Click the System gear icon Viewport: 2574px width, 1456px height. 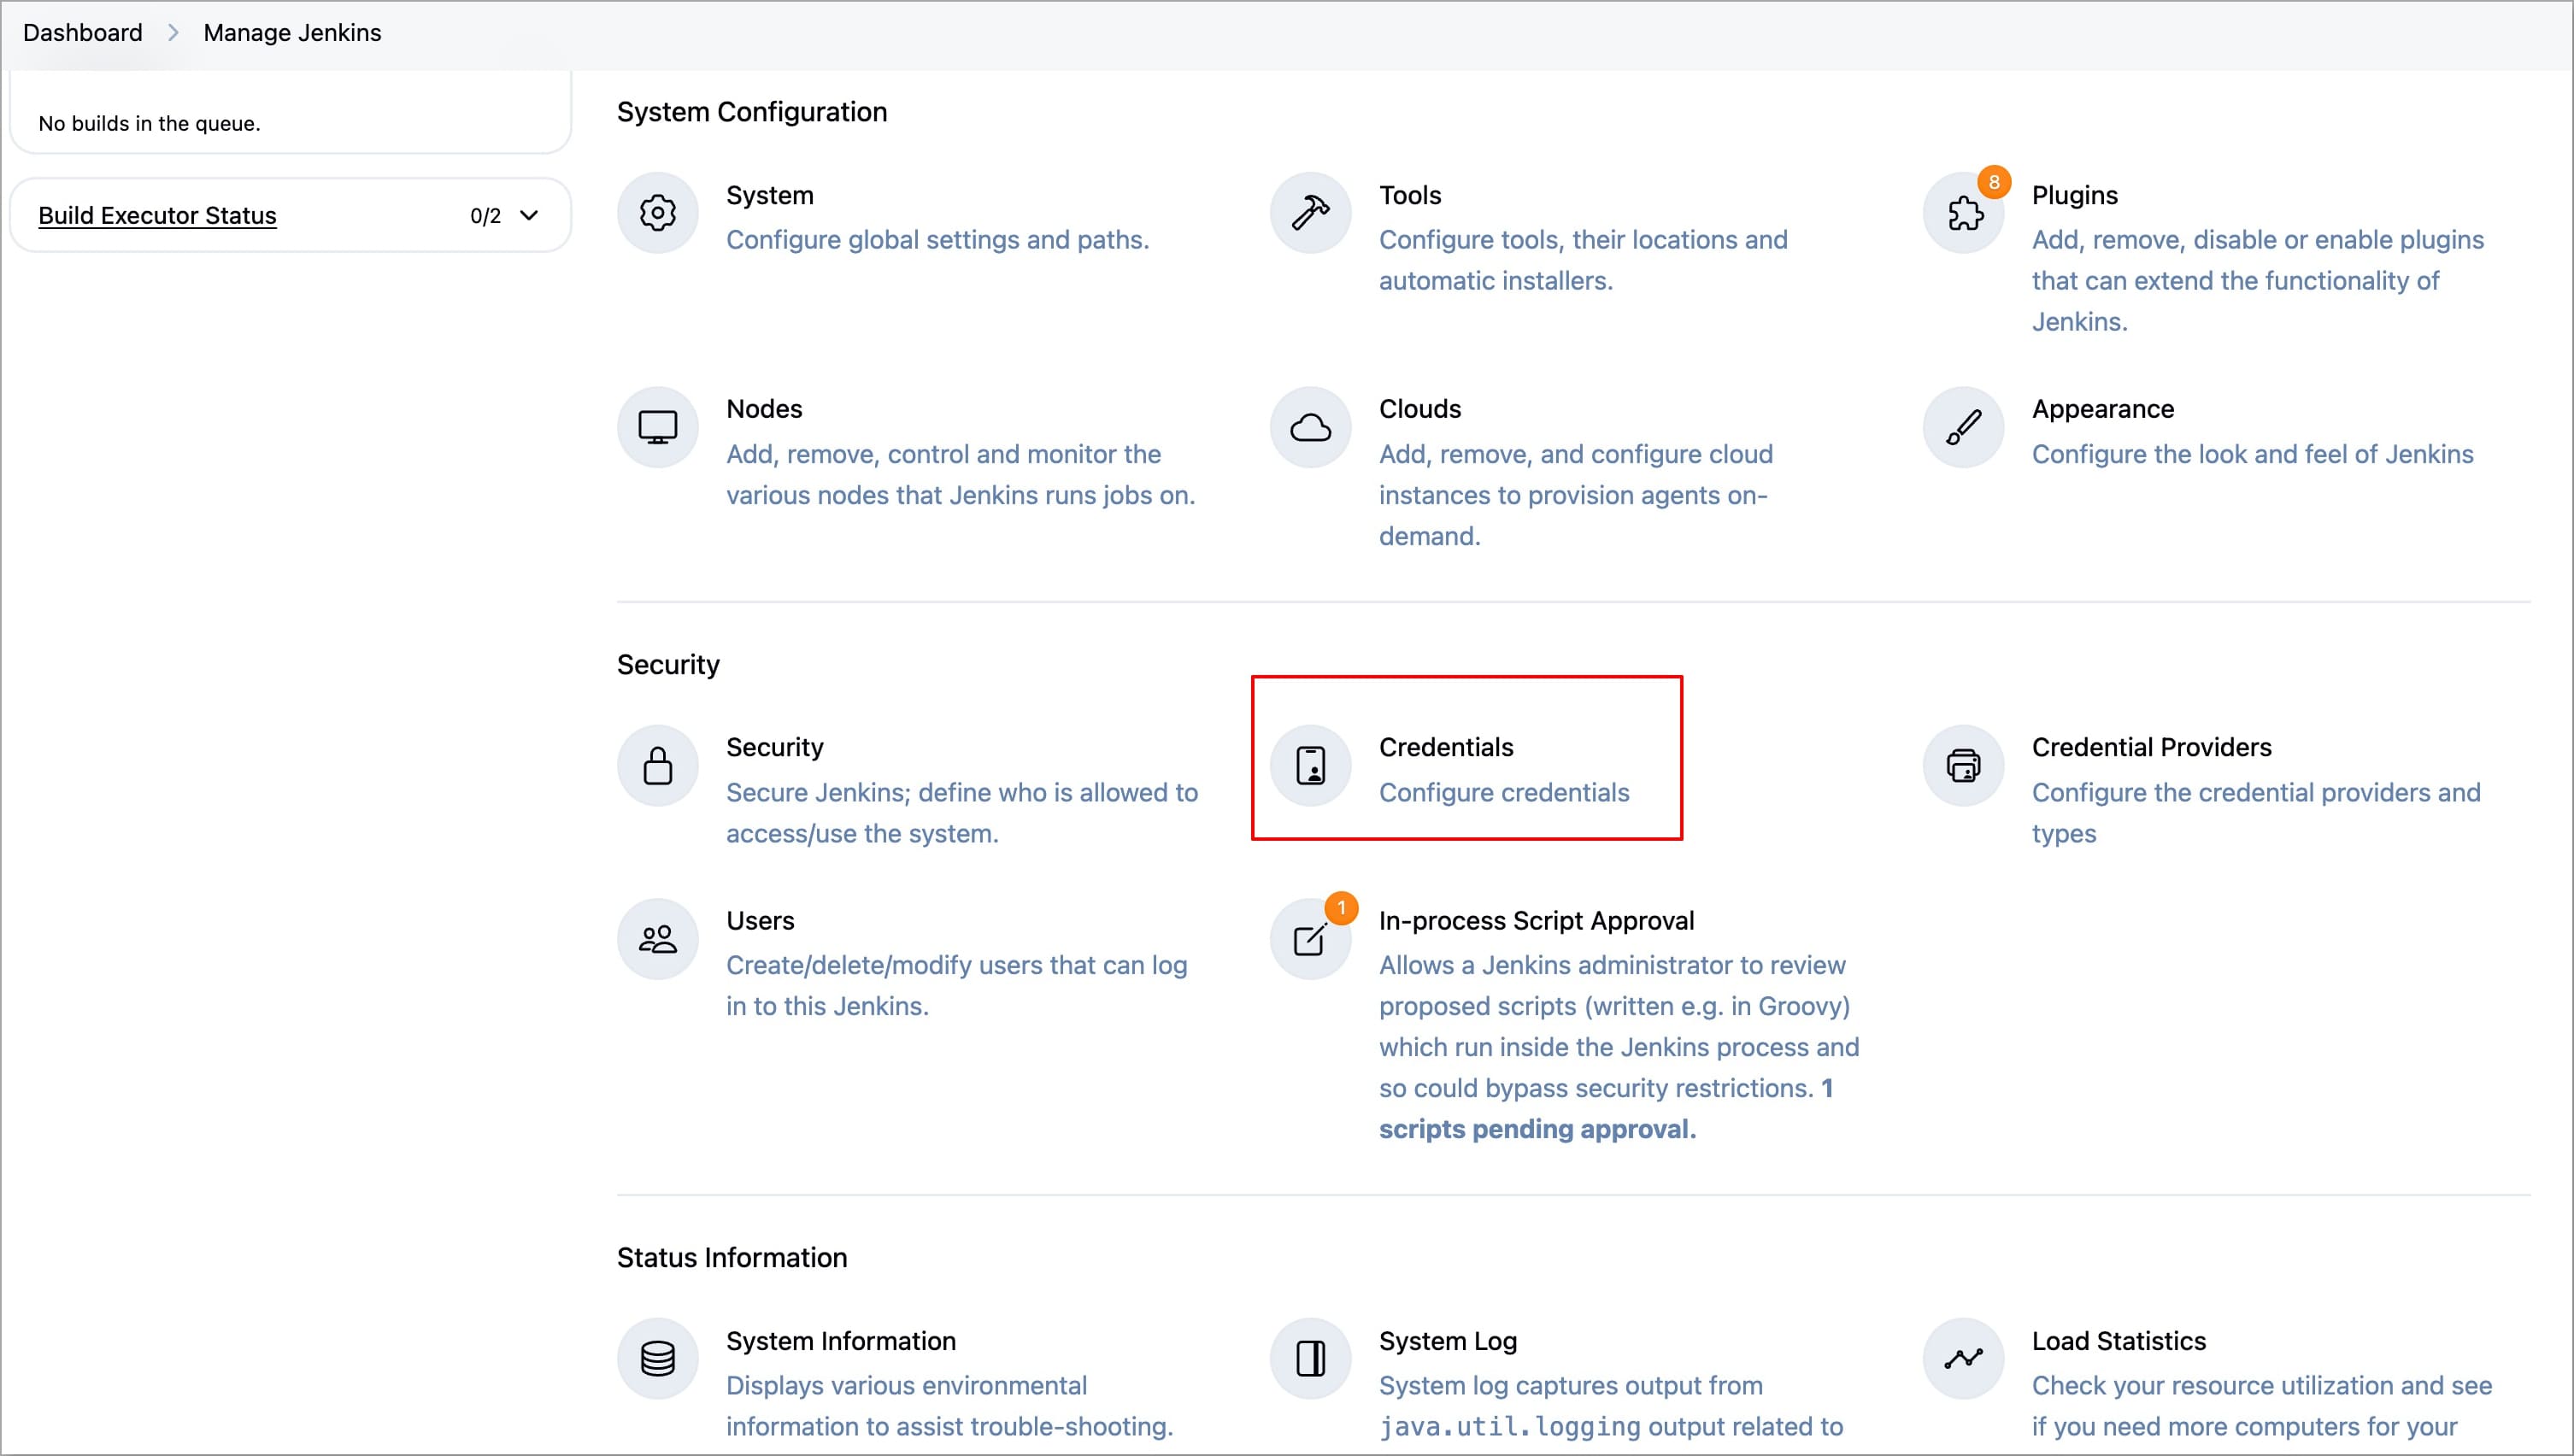657,213
